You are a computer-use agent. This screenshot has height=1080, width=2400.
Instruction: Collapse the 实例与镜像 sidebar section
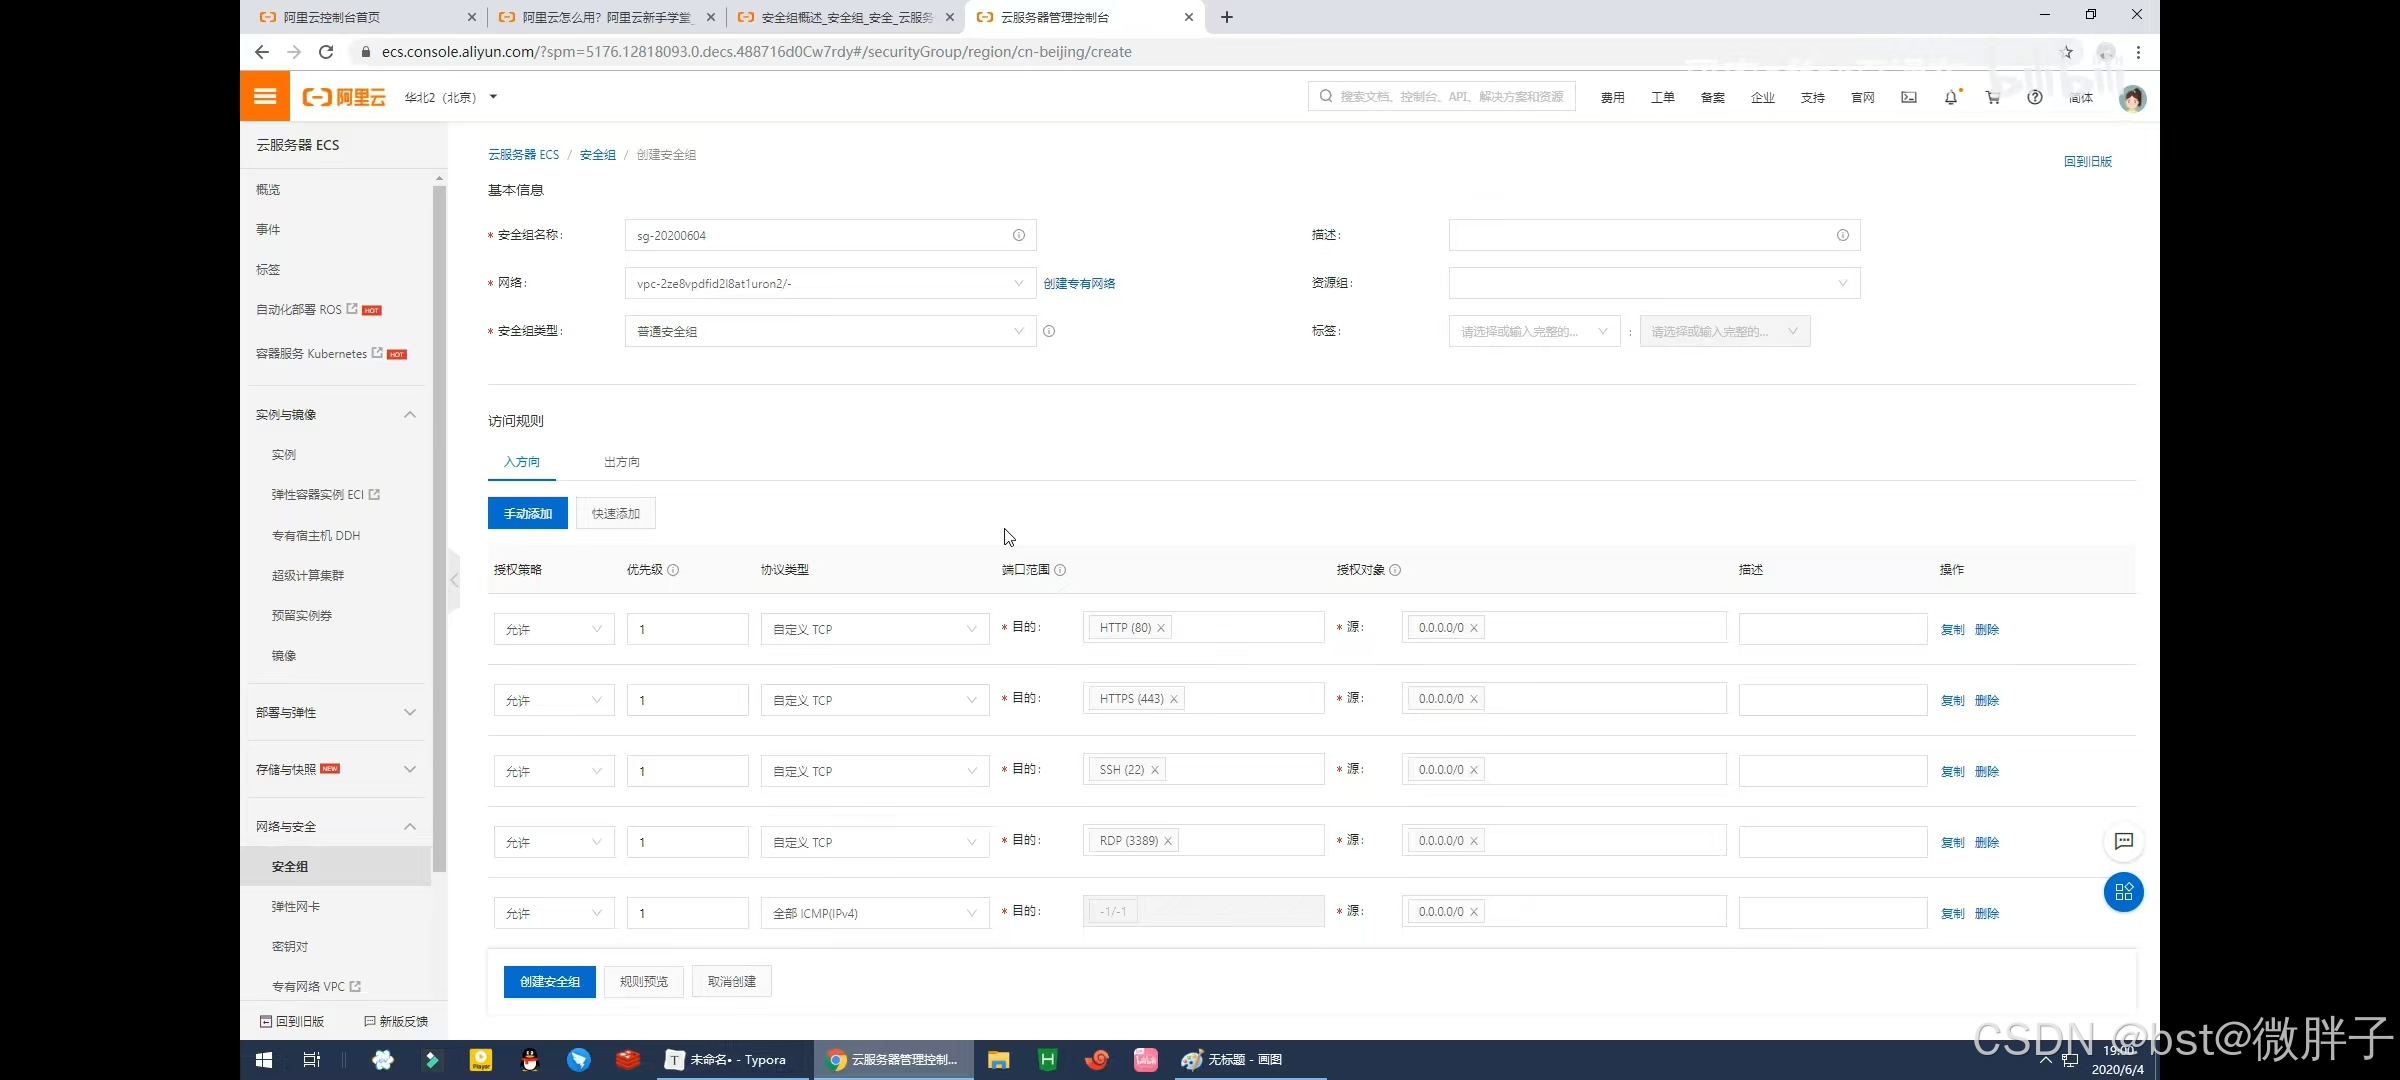pos(409,414)
